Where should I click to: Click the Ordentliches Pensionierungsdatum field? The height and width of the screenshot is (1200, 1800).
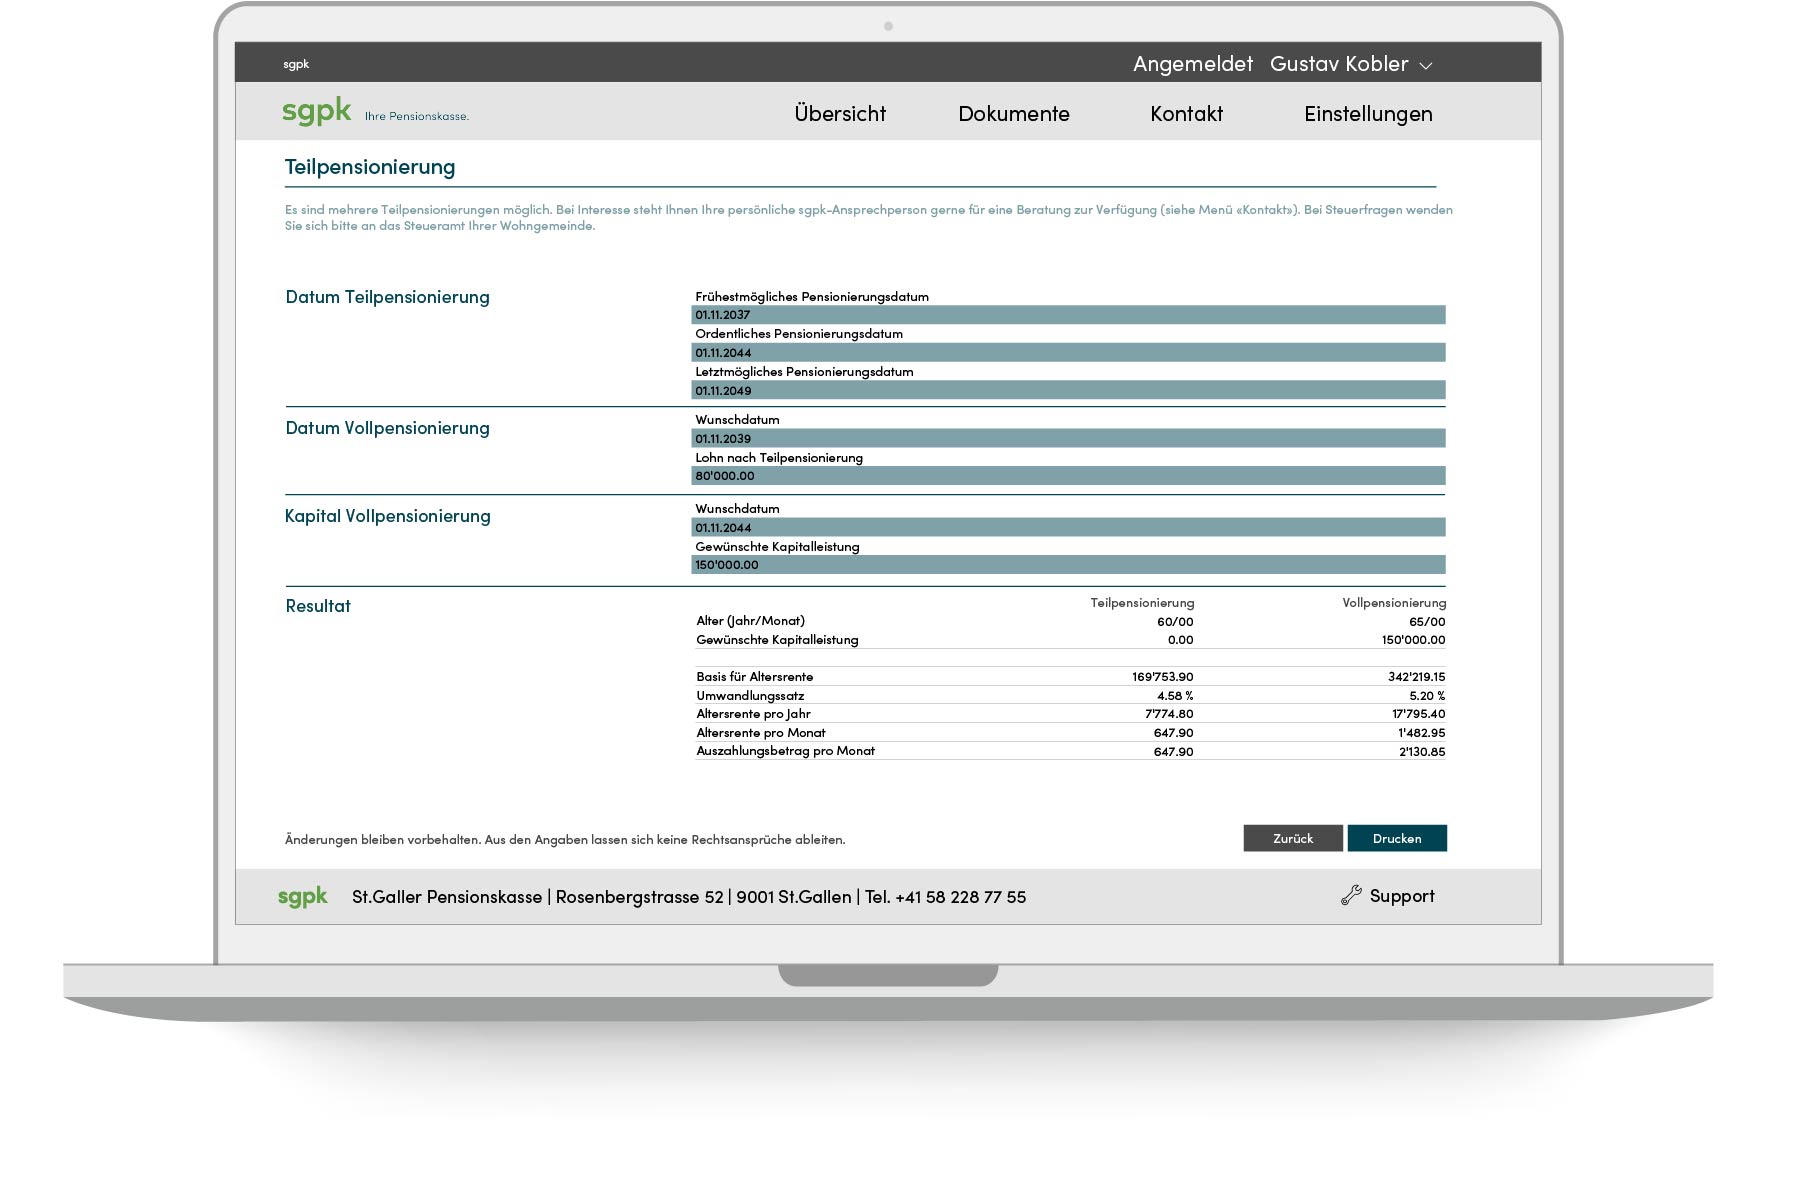pos(1067,353)
